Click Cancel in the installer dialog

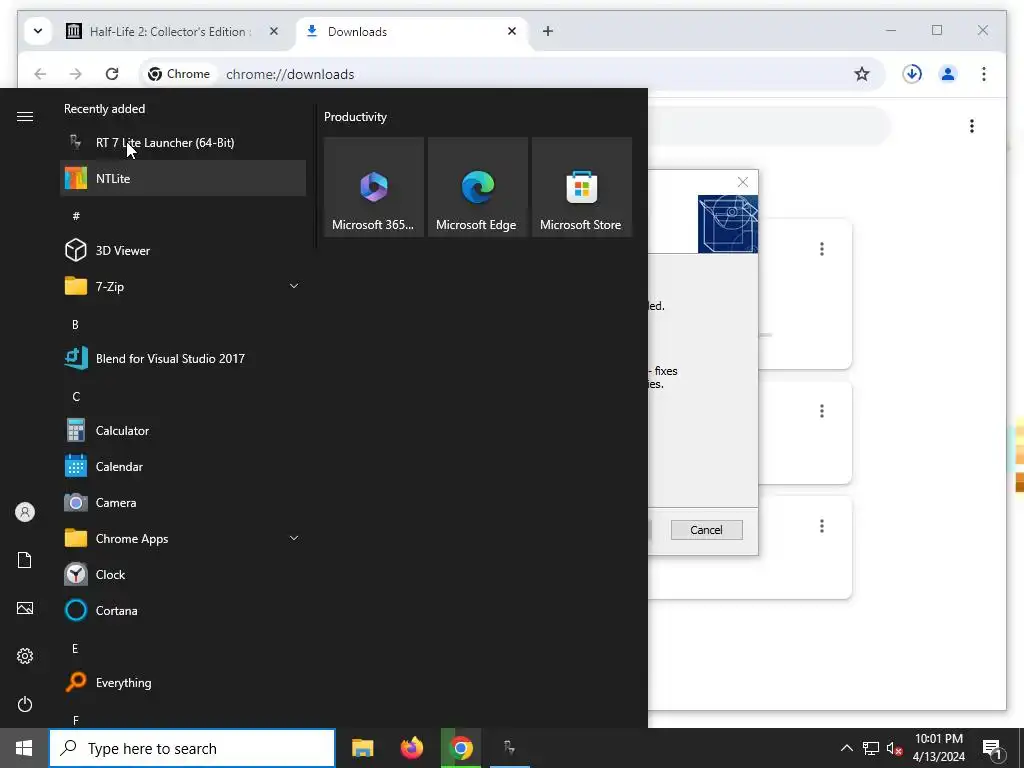[x=707, y=530]
